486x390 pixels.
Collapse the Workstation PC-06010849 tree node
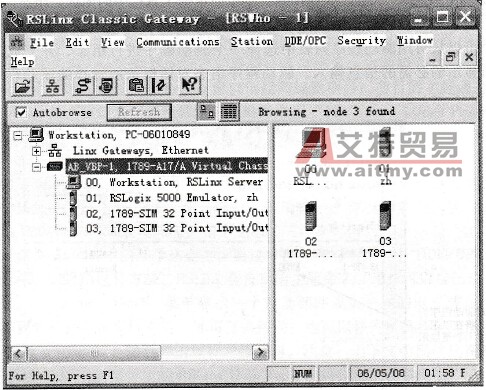[18, 135]
